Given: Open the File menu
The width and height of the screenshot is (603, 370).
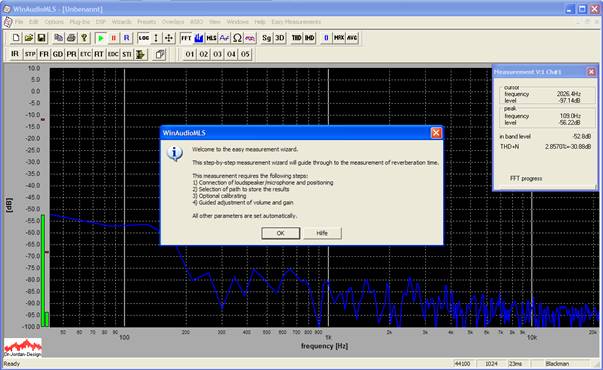Looking at the screenshot, I should 19,22.
